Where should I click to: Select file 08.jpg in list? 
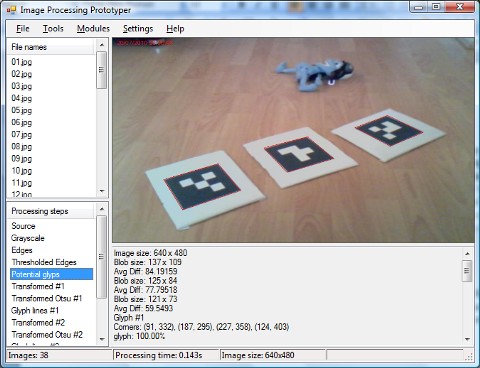(22, 146)
